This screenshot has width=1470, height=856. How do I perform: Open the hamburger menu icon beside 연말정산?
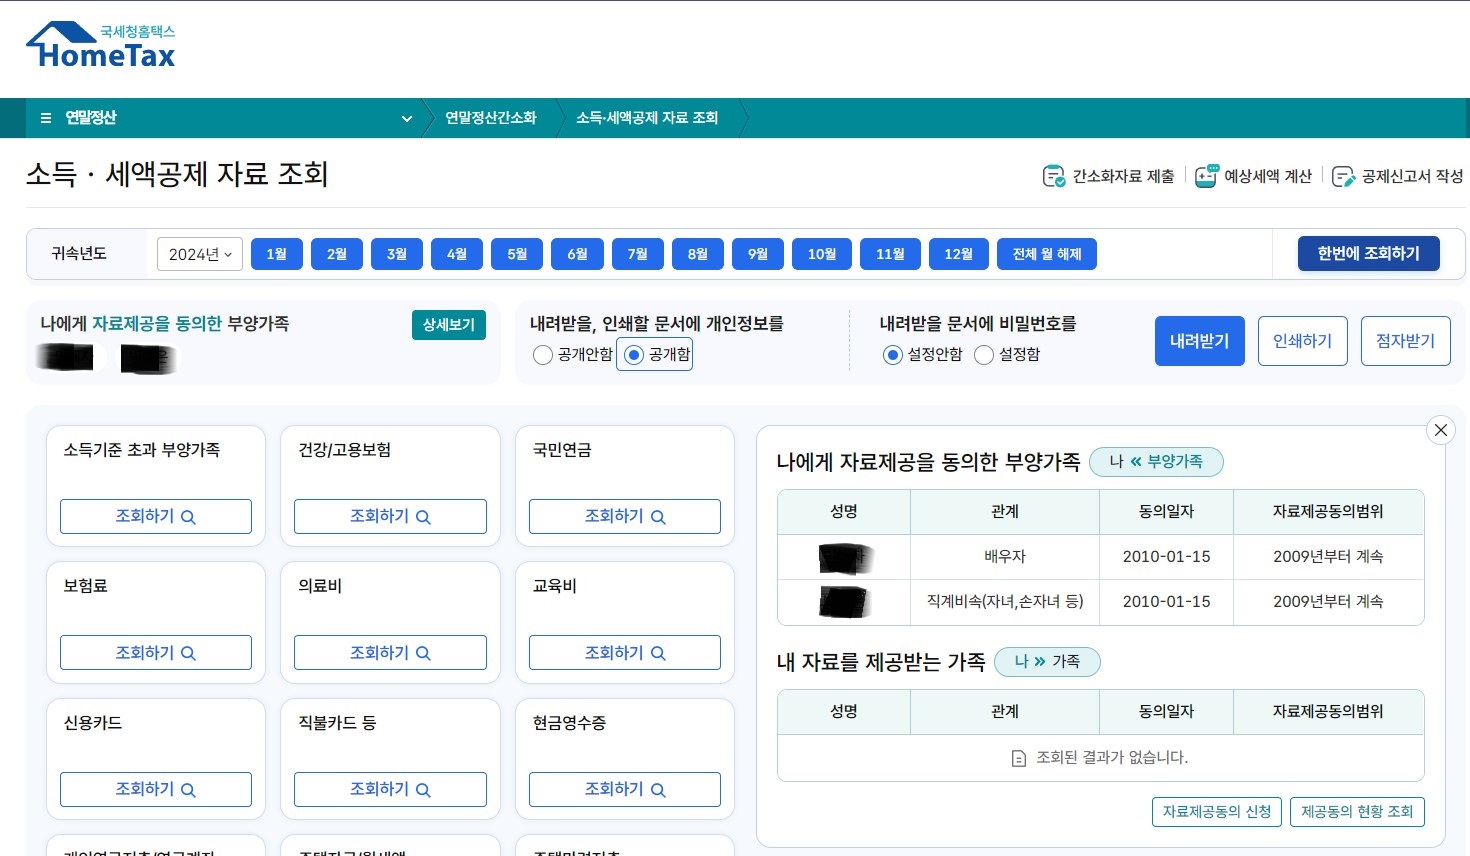tap(46, 118)
